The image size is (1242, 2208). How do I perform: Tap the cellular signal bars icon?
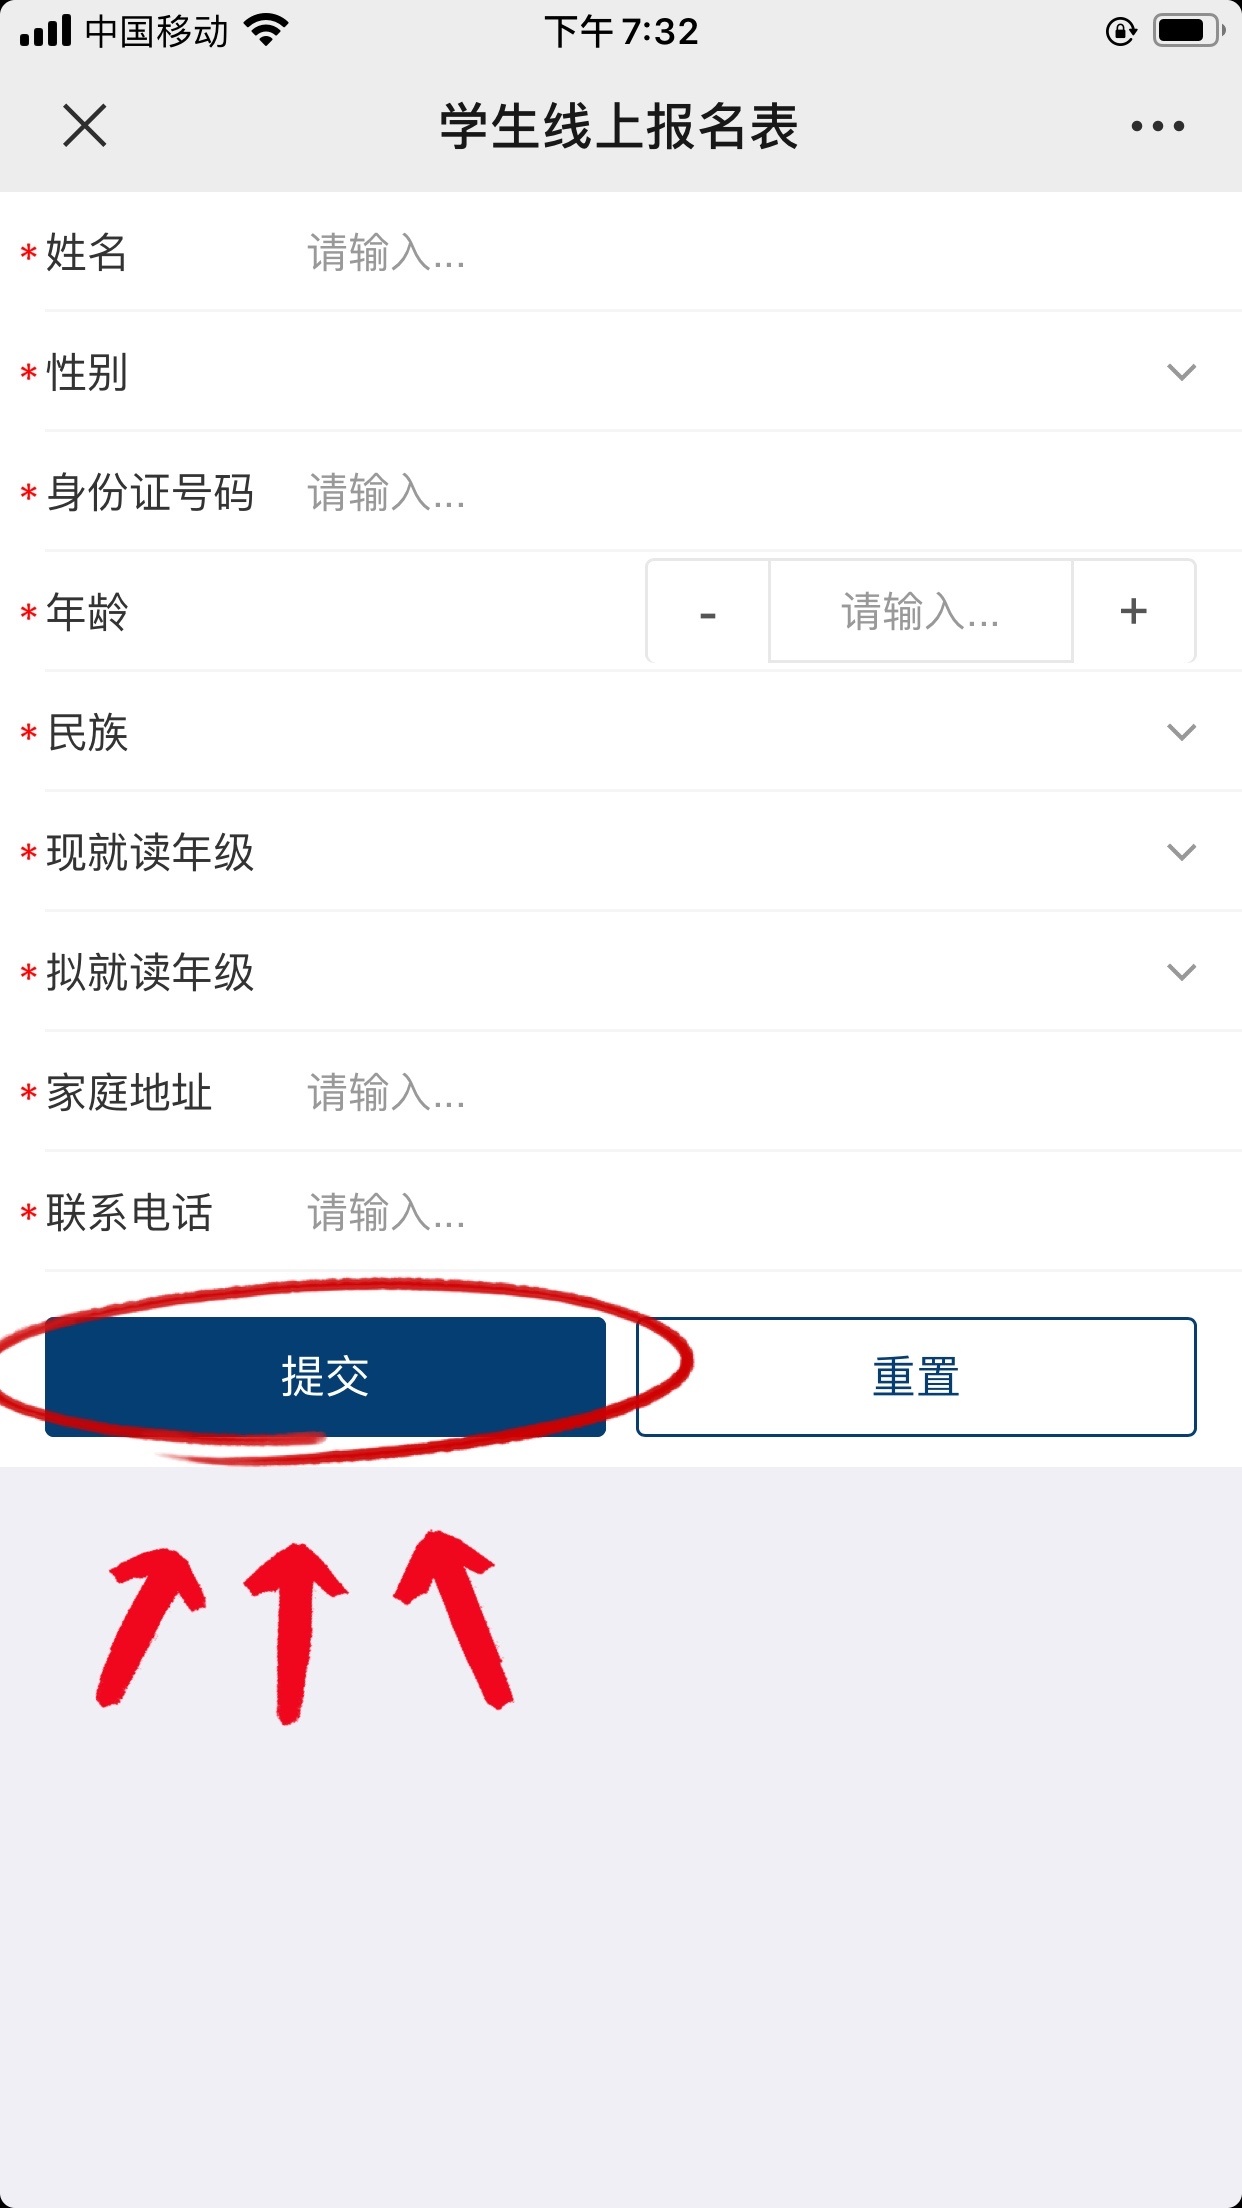click(x=46, y=31)
